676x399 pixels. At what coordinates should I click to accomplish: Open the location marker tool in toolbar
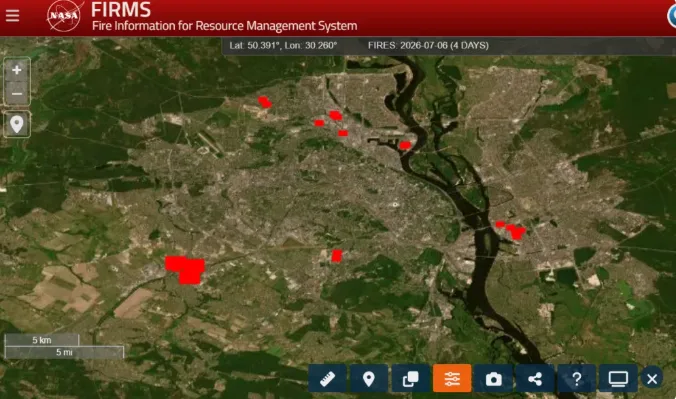(369, 379)
